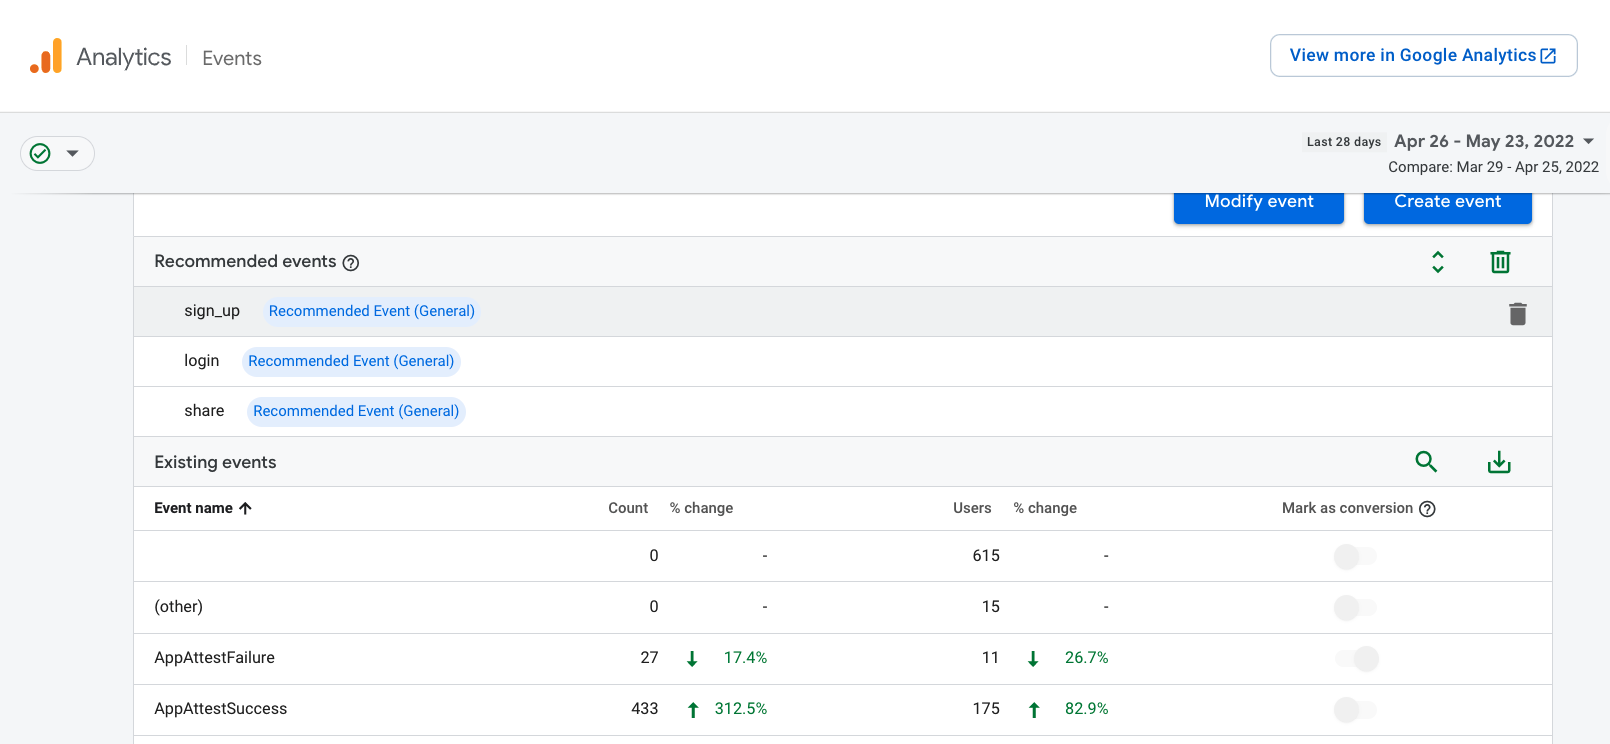
Task: Expand the status filter dropdown arrow
Action: (72, 153)
